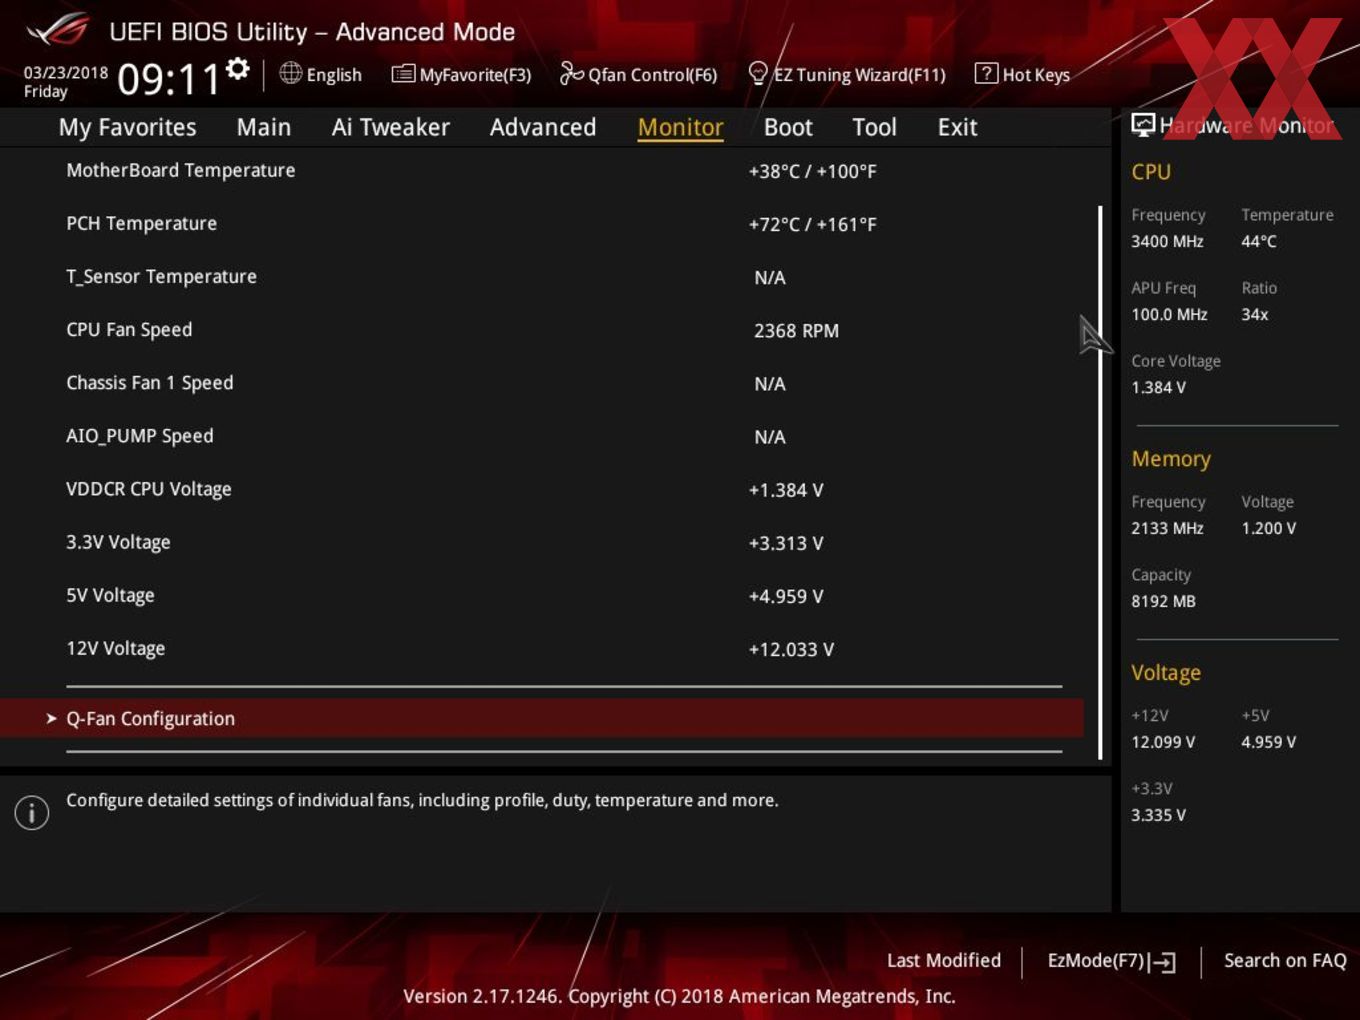Launch Qfan Control(F6) label
The width and height of the screenshot is (1360, 1020).
pos(652,75)
